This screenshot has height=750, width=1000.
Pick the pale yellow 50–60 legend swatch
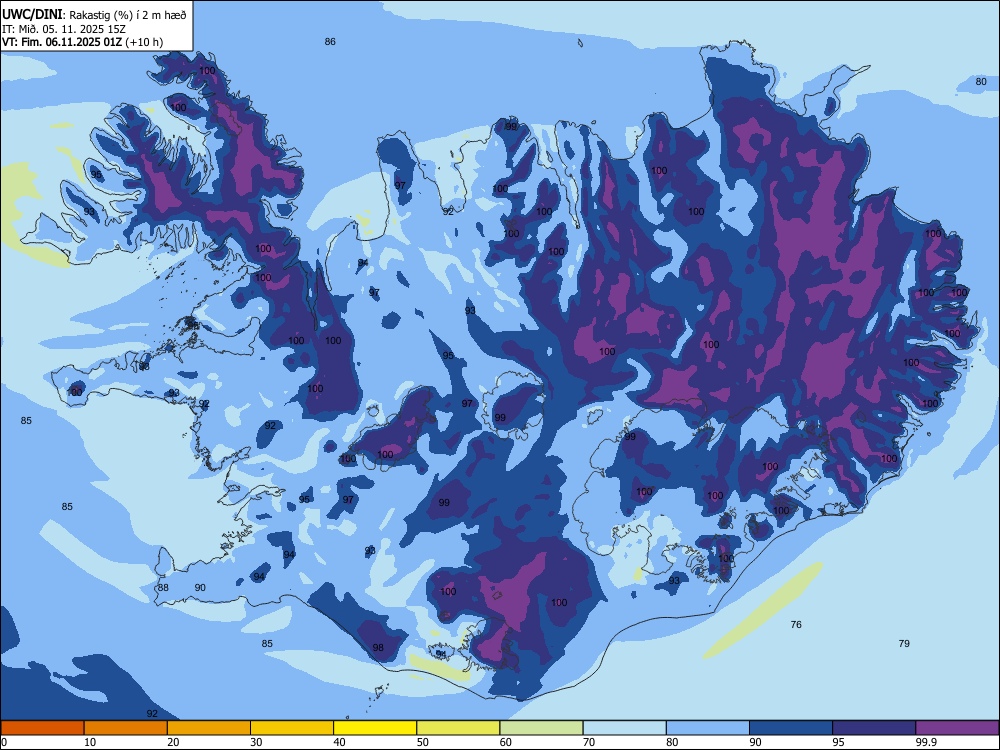coord(458,728)
